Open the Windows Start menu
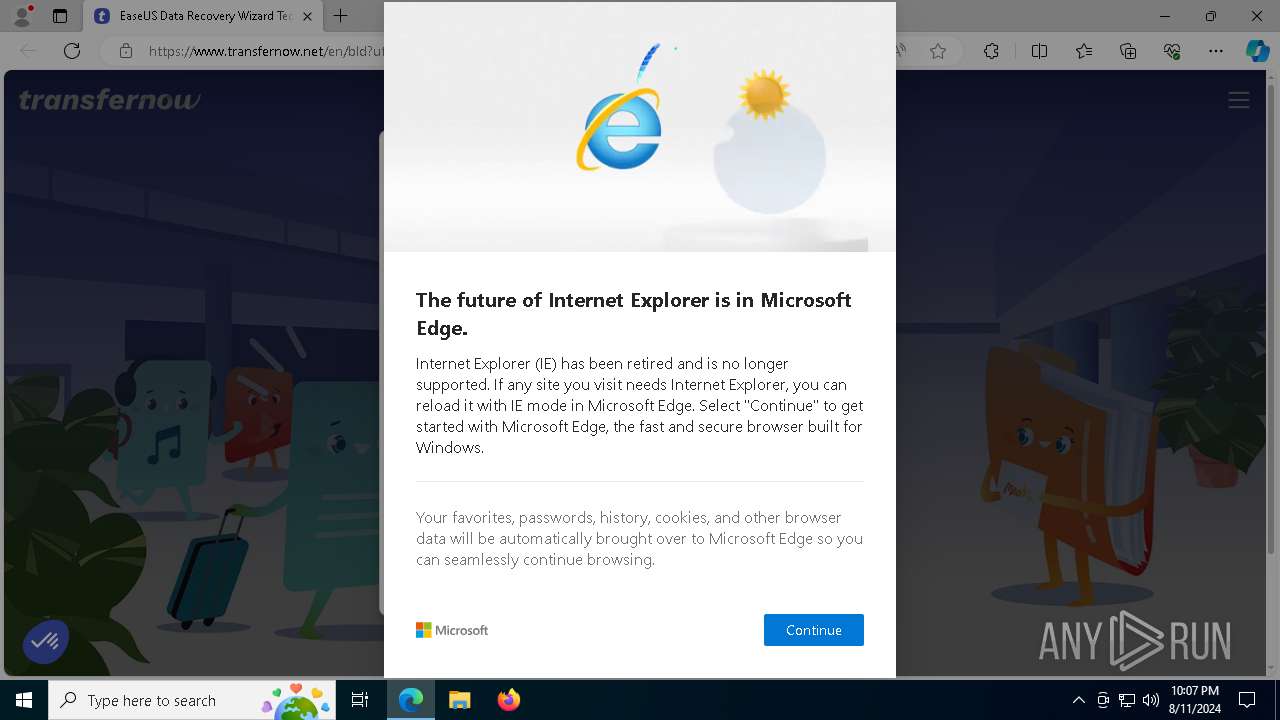Viewport: 1280px width, 720px height. [x=24, y=700]
